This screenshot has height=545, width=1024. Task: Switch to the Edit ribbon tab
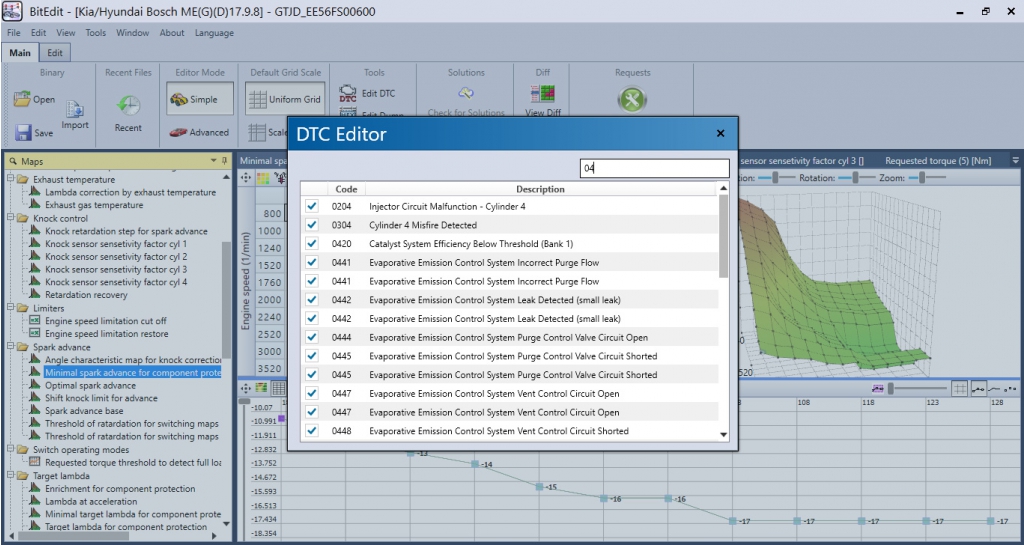click(x=56, y=53)
